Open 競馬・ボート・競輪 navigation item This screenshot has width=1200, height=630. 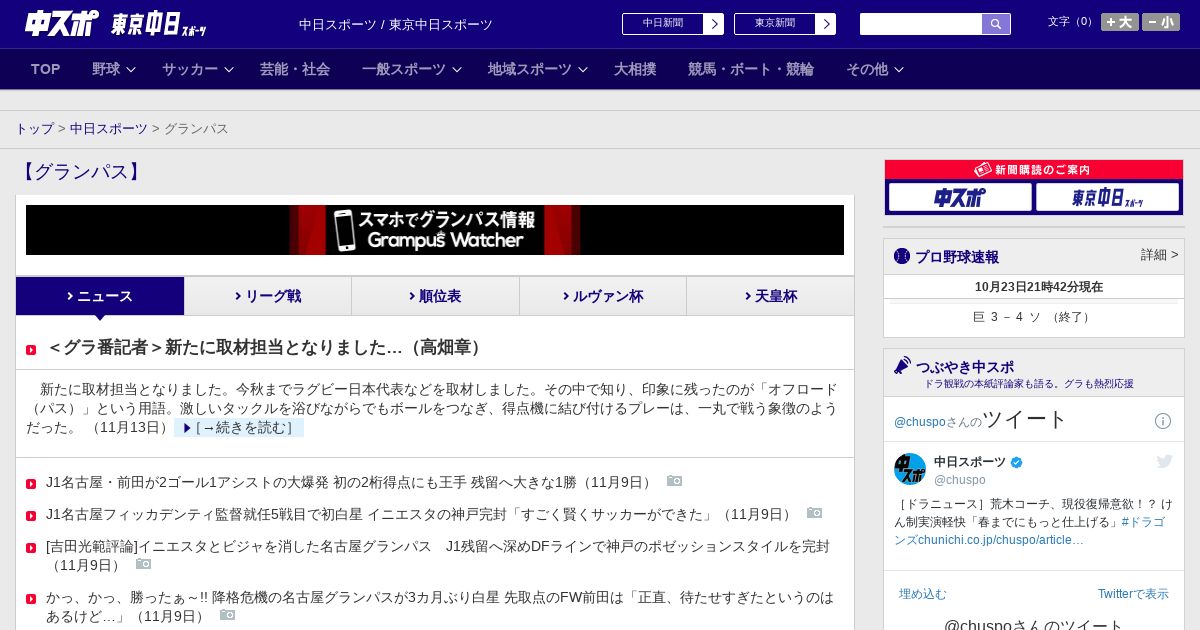coord(751,69)
